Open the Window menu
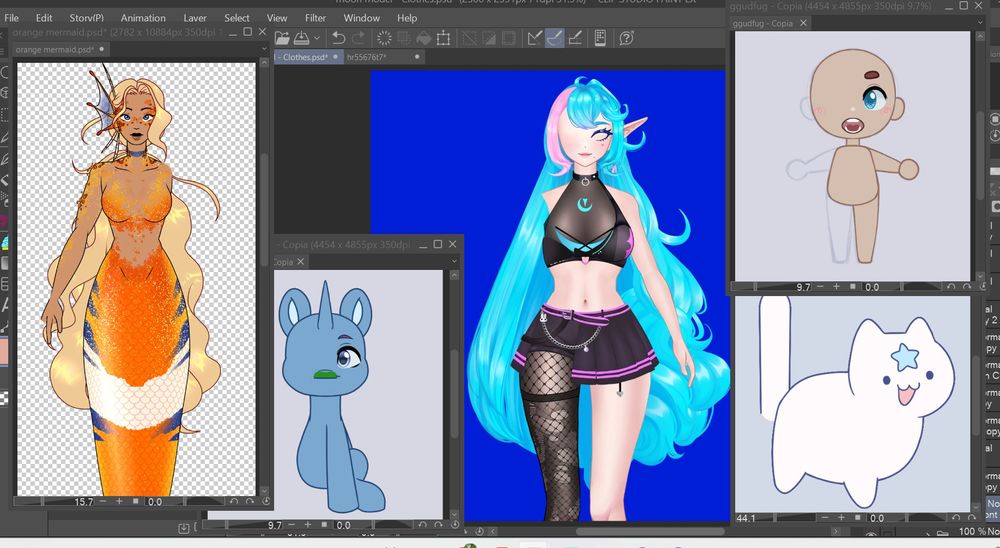 click(362, 18)
